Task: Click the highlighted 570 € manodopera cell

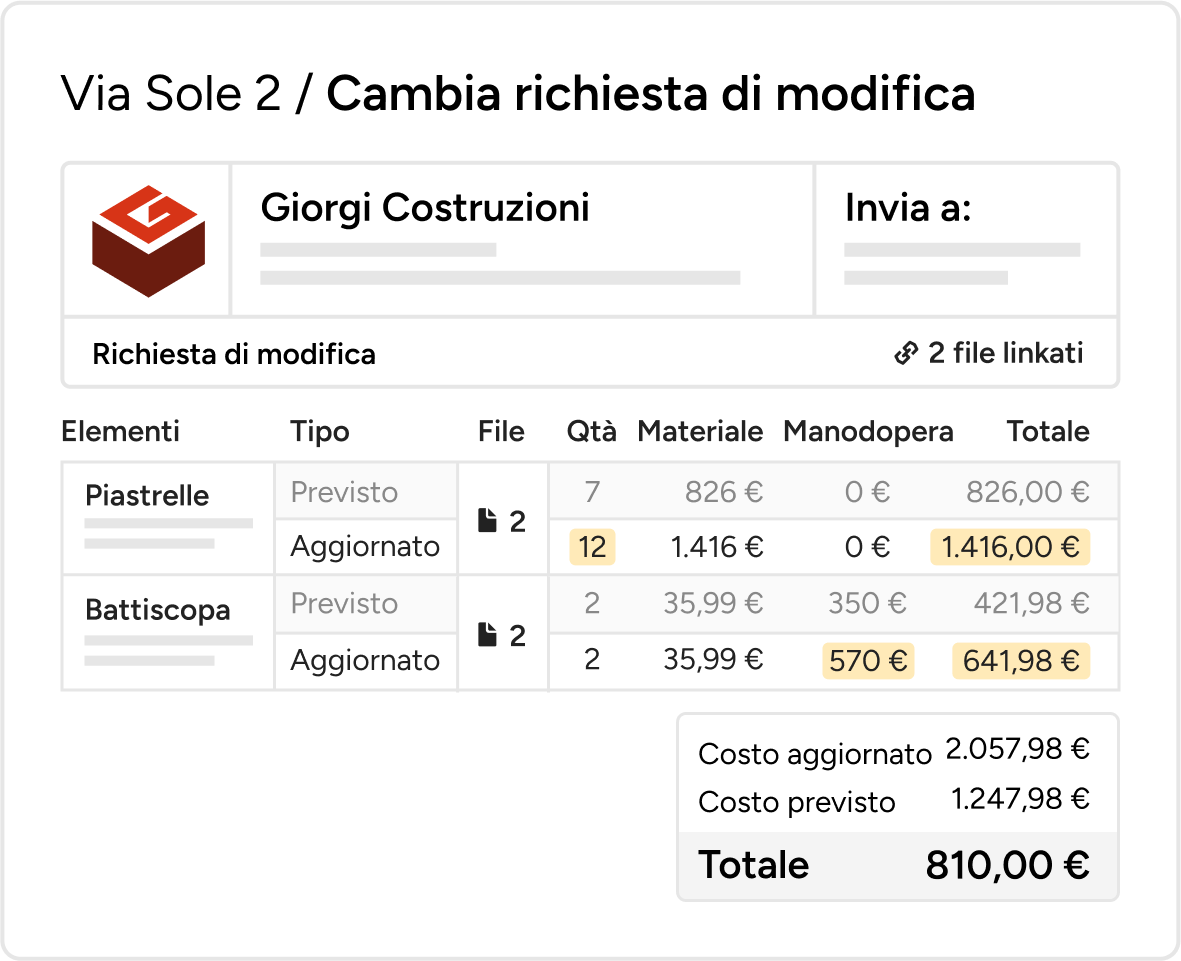Action: tap(868, 660)
